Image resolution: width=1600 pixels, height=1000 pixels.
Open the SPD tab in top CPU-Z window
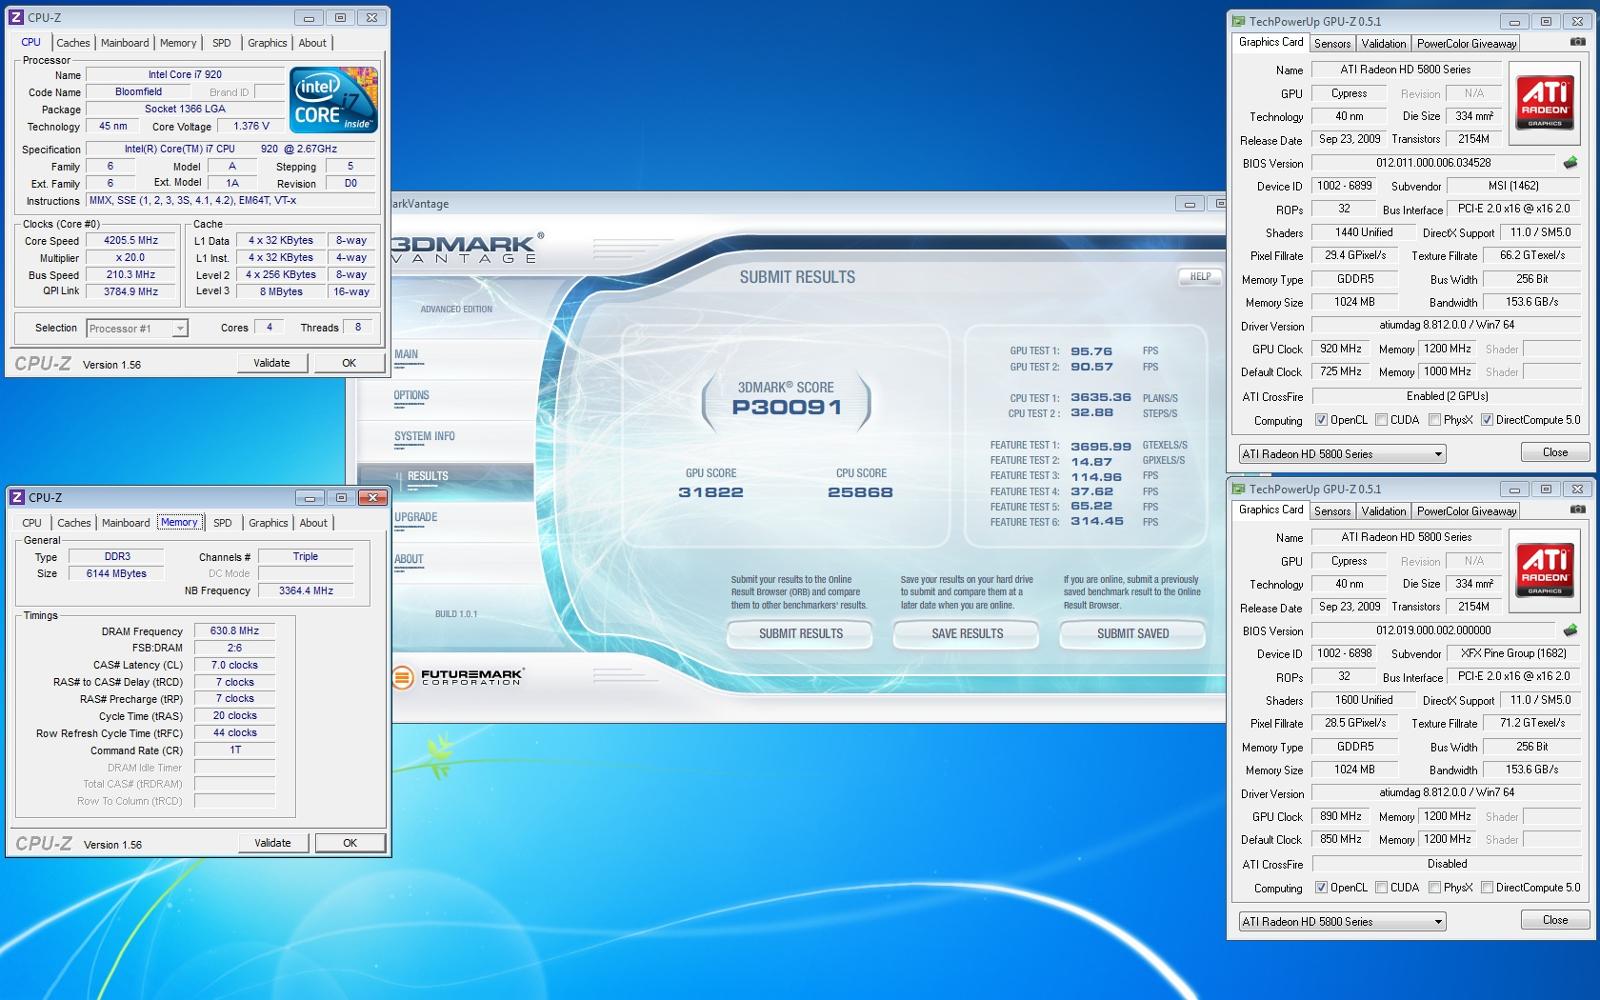(x=222, y=43)
